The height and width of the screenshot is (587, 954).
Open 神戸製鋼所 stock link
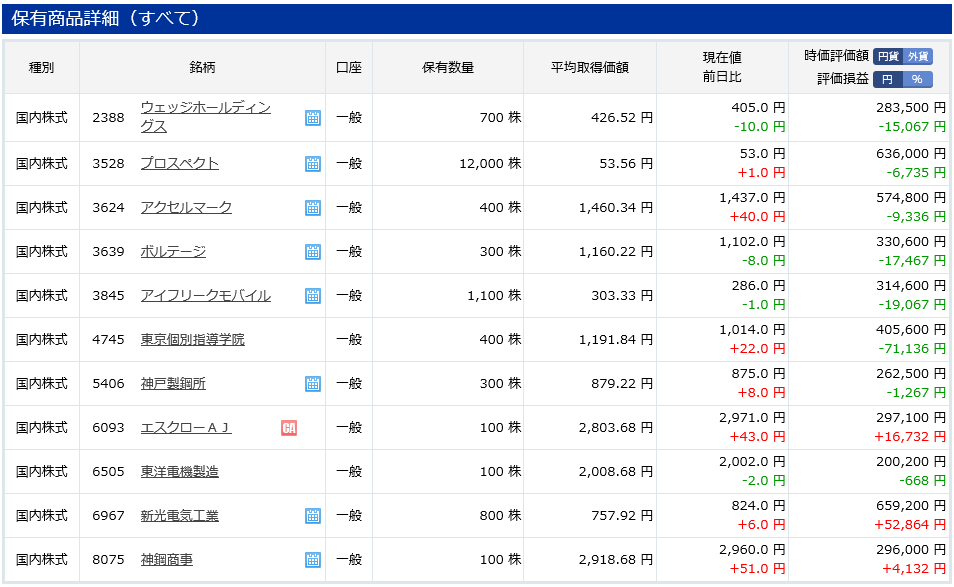[x=173, y=383]
